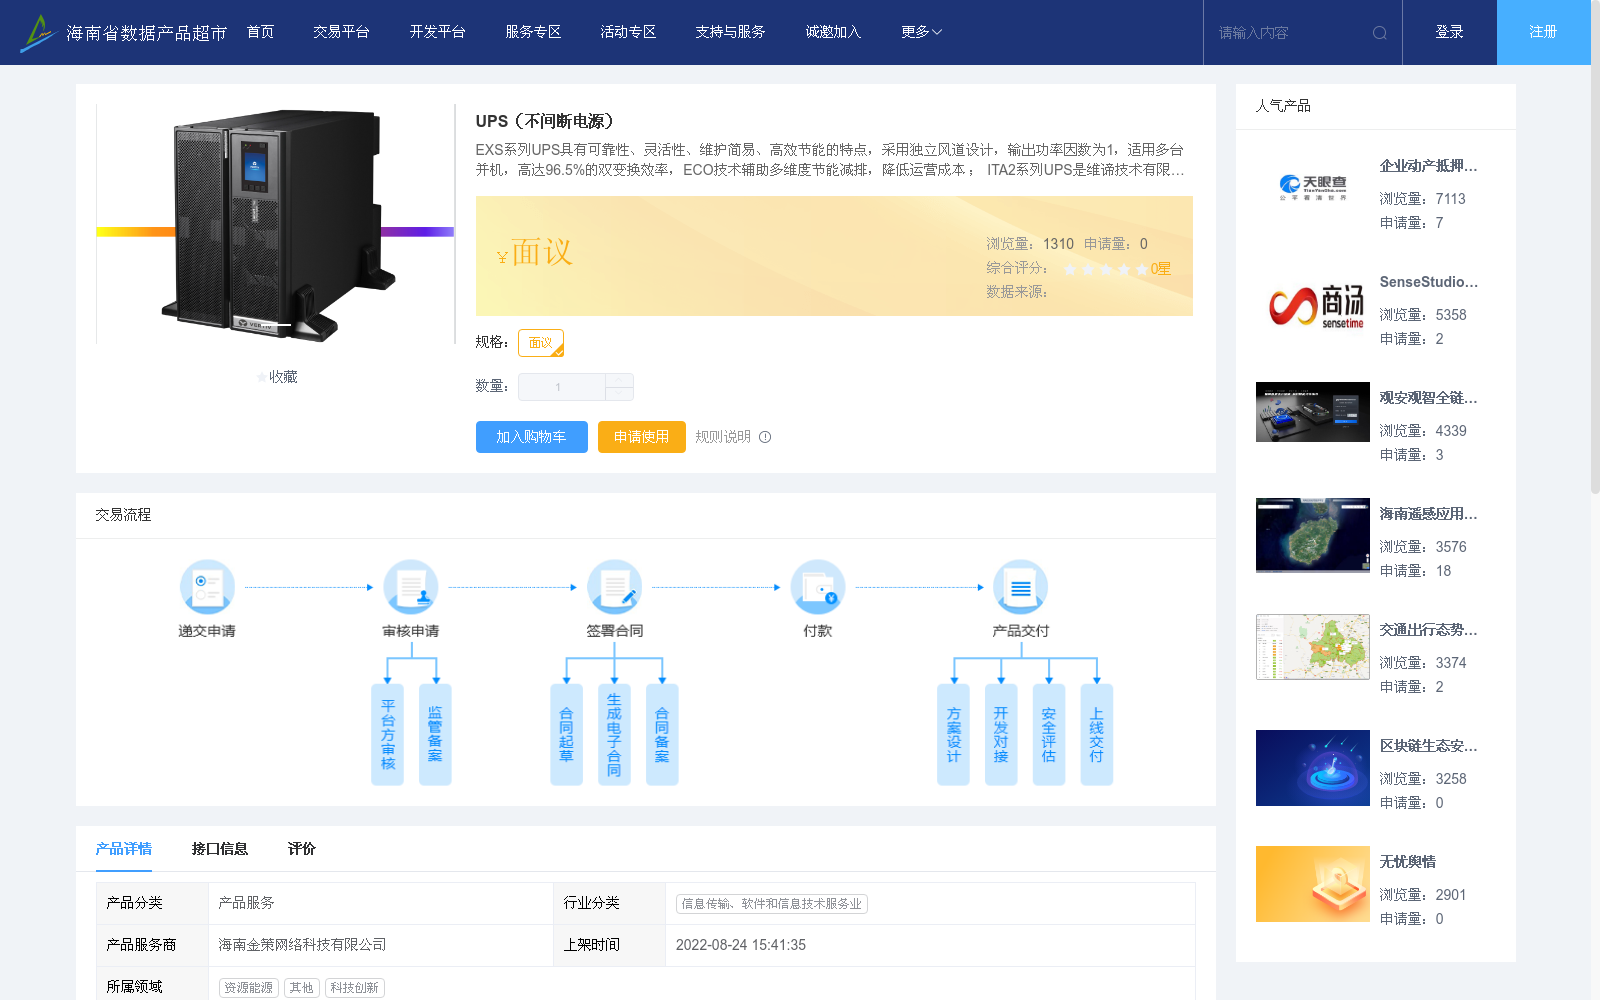The height and width of the screenshot is (1000, 1600).
Task: Open 天眼查 product logo thumbnail
Action: 1313,188
